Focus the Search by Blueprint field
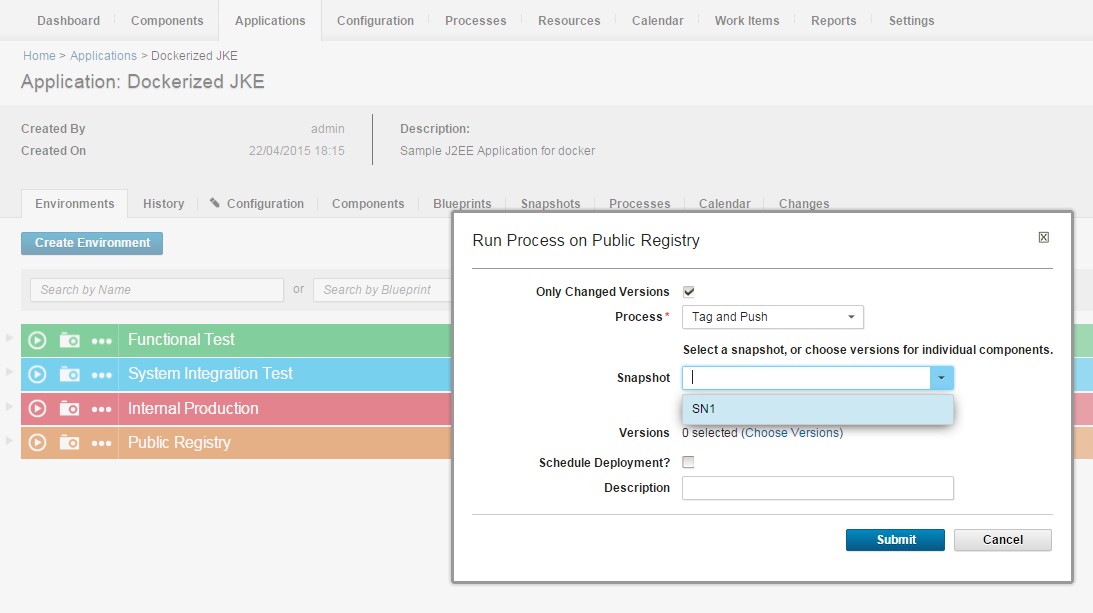Viewport: 1093px width, 613px height. tap(383, 290)
